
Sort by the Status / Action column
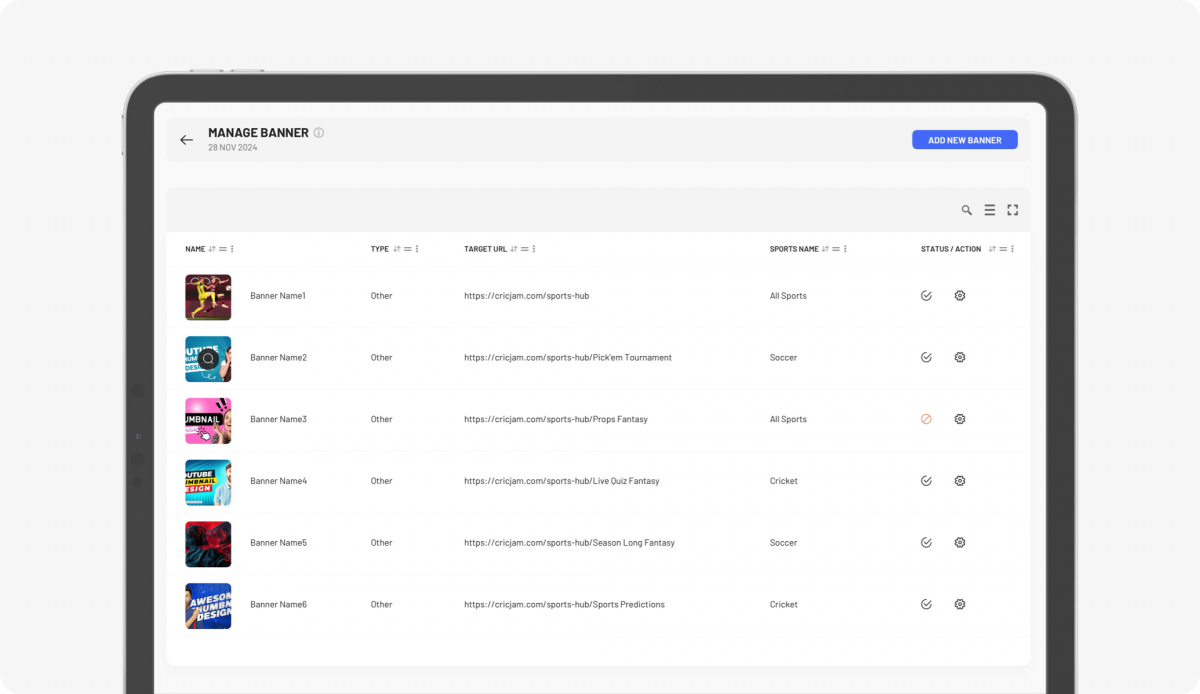tap(992, 249)
